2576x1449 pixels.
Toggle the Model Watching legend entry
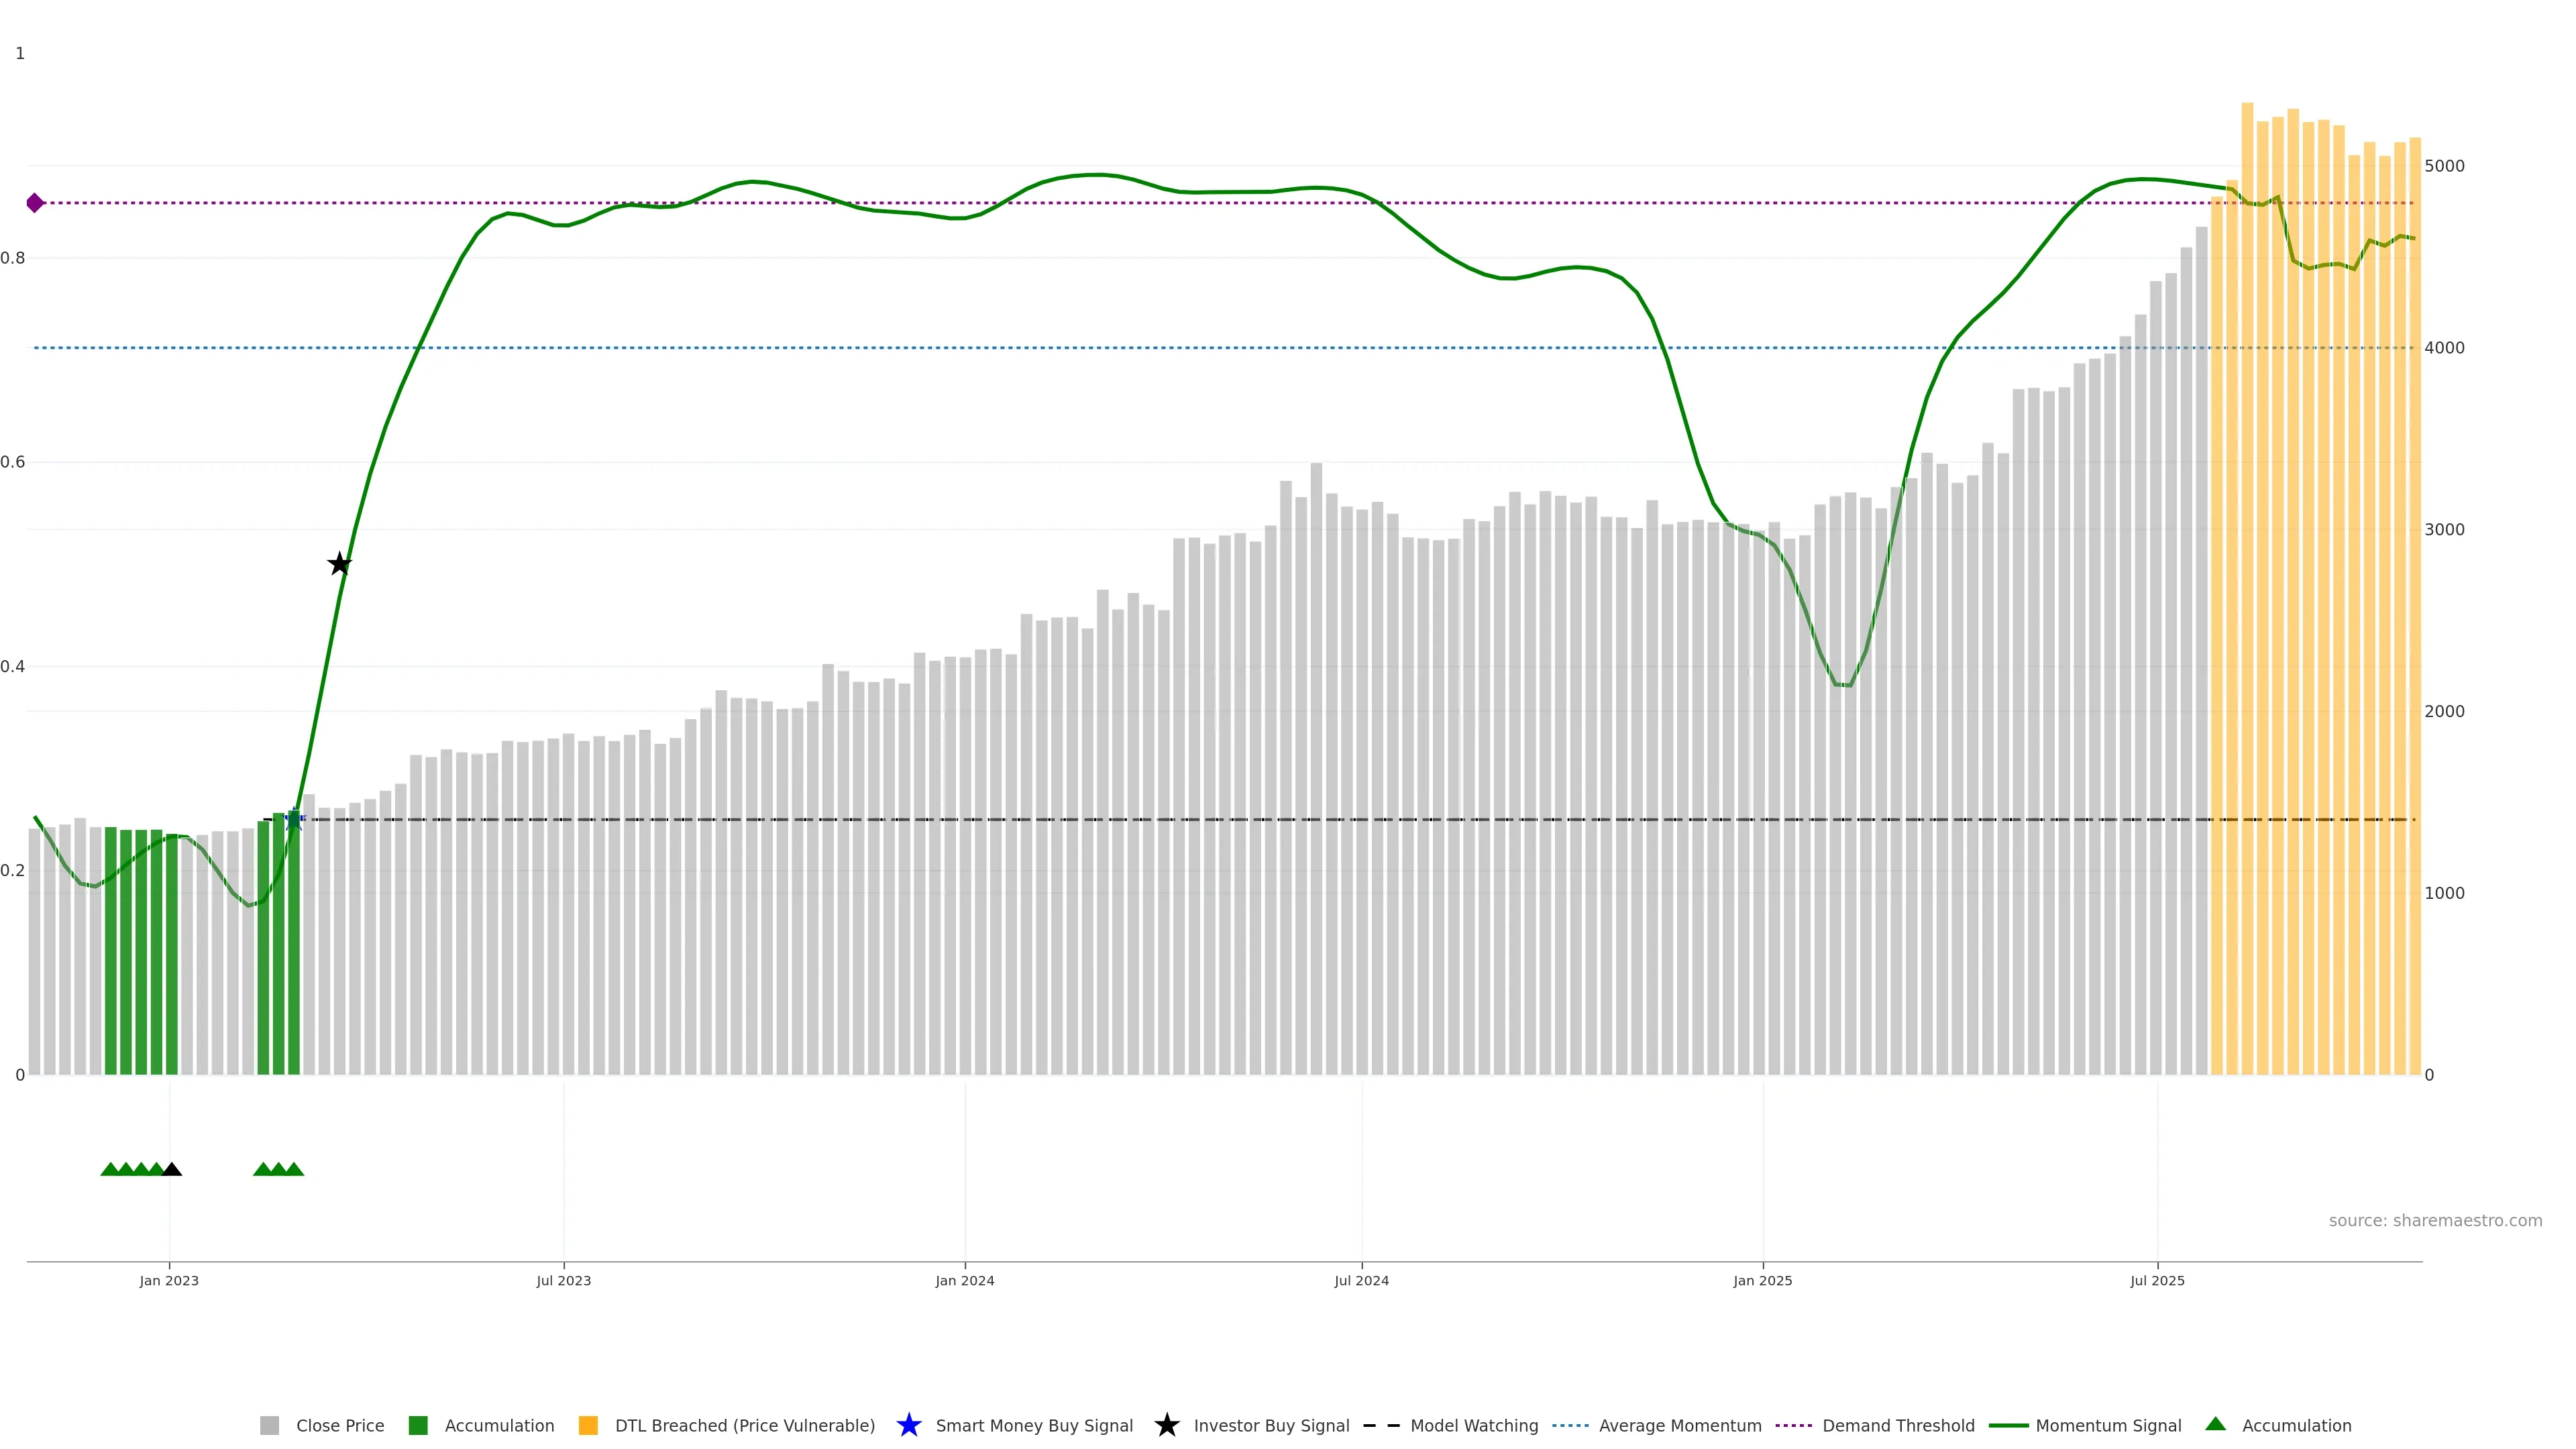pyautogui.click(x=1473, y=1426)
